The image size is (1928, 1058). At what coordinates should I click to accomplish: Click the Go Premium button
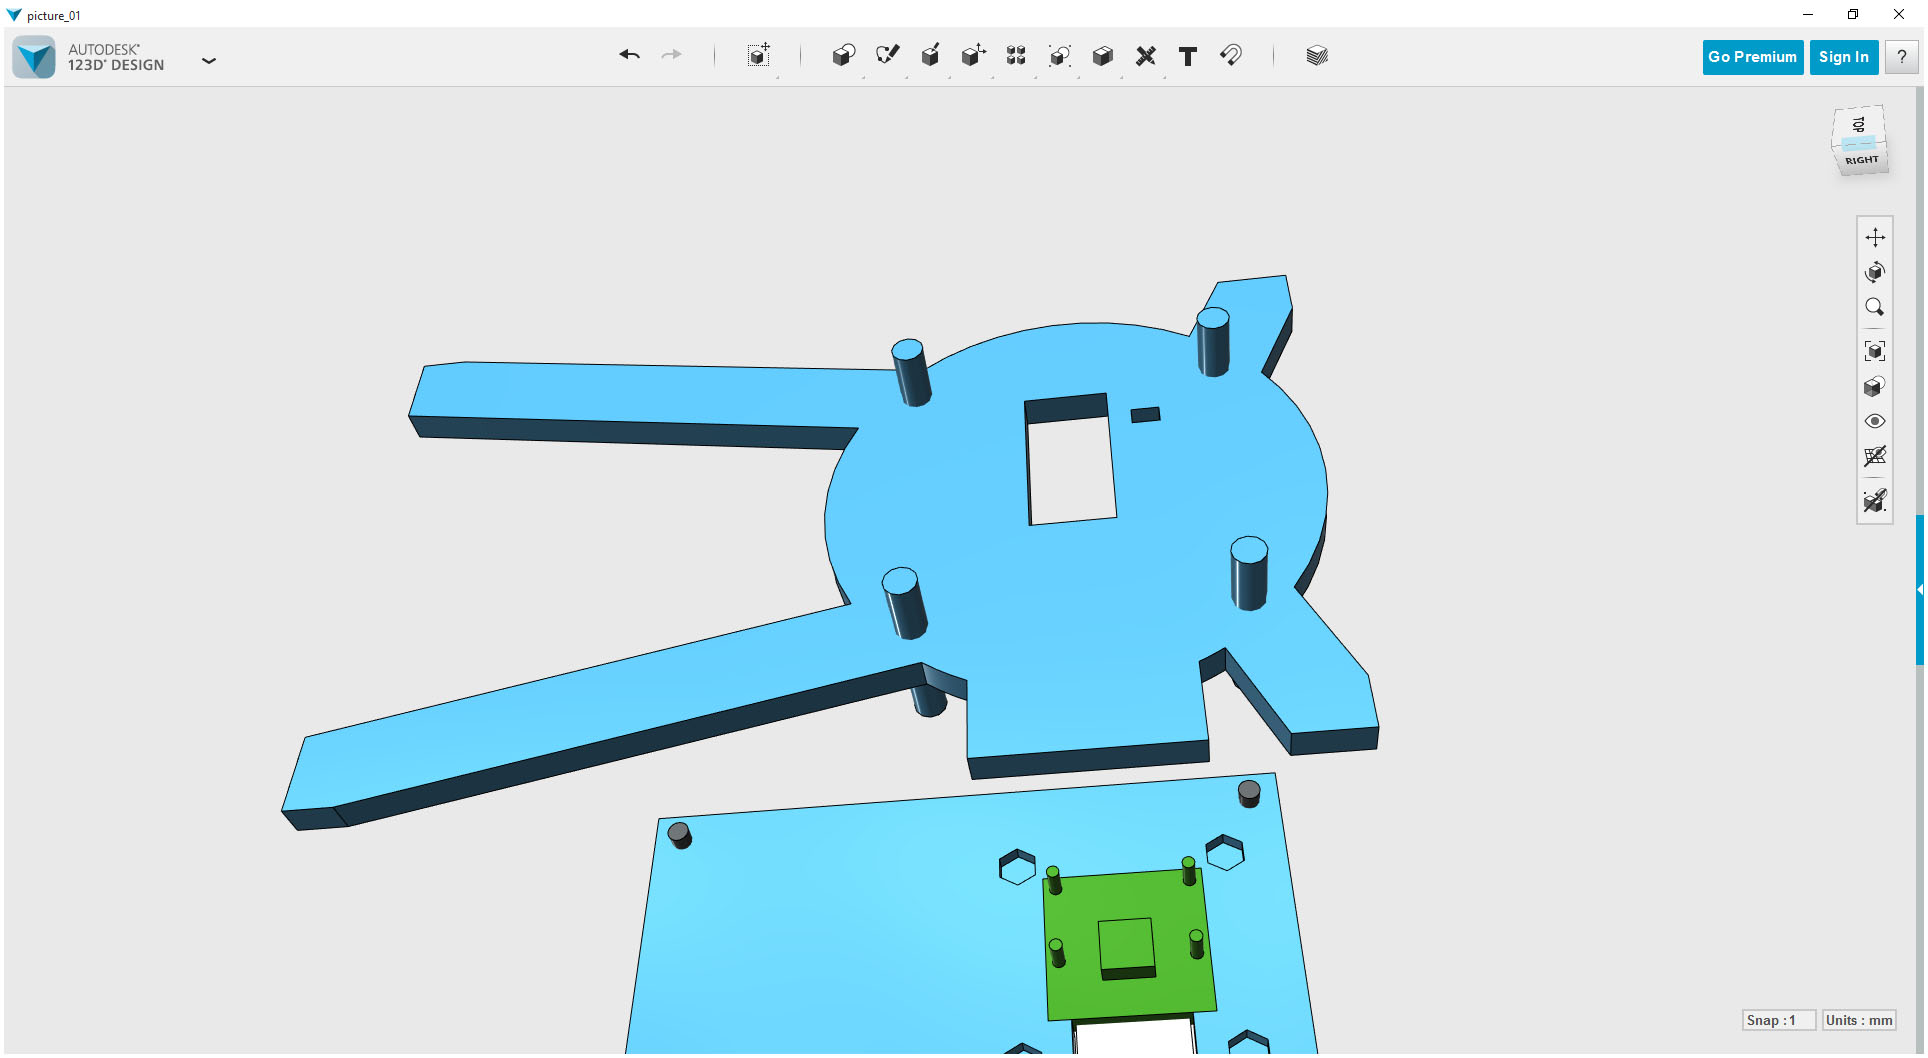[x=1752, y=57]
